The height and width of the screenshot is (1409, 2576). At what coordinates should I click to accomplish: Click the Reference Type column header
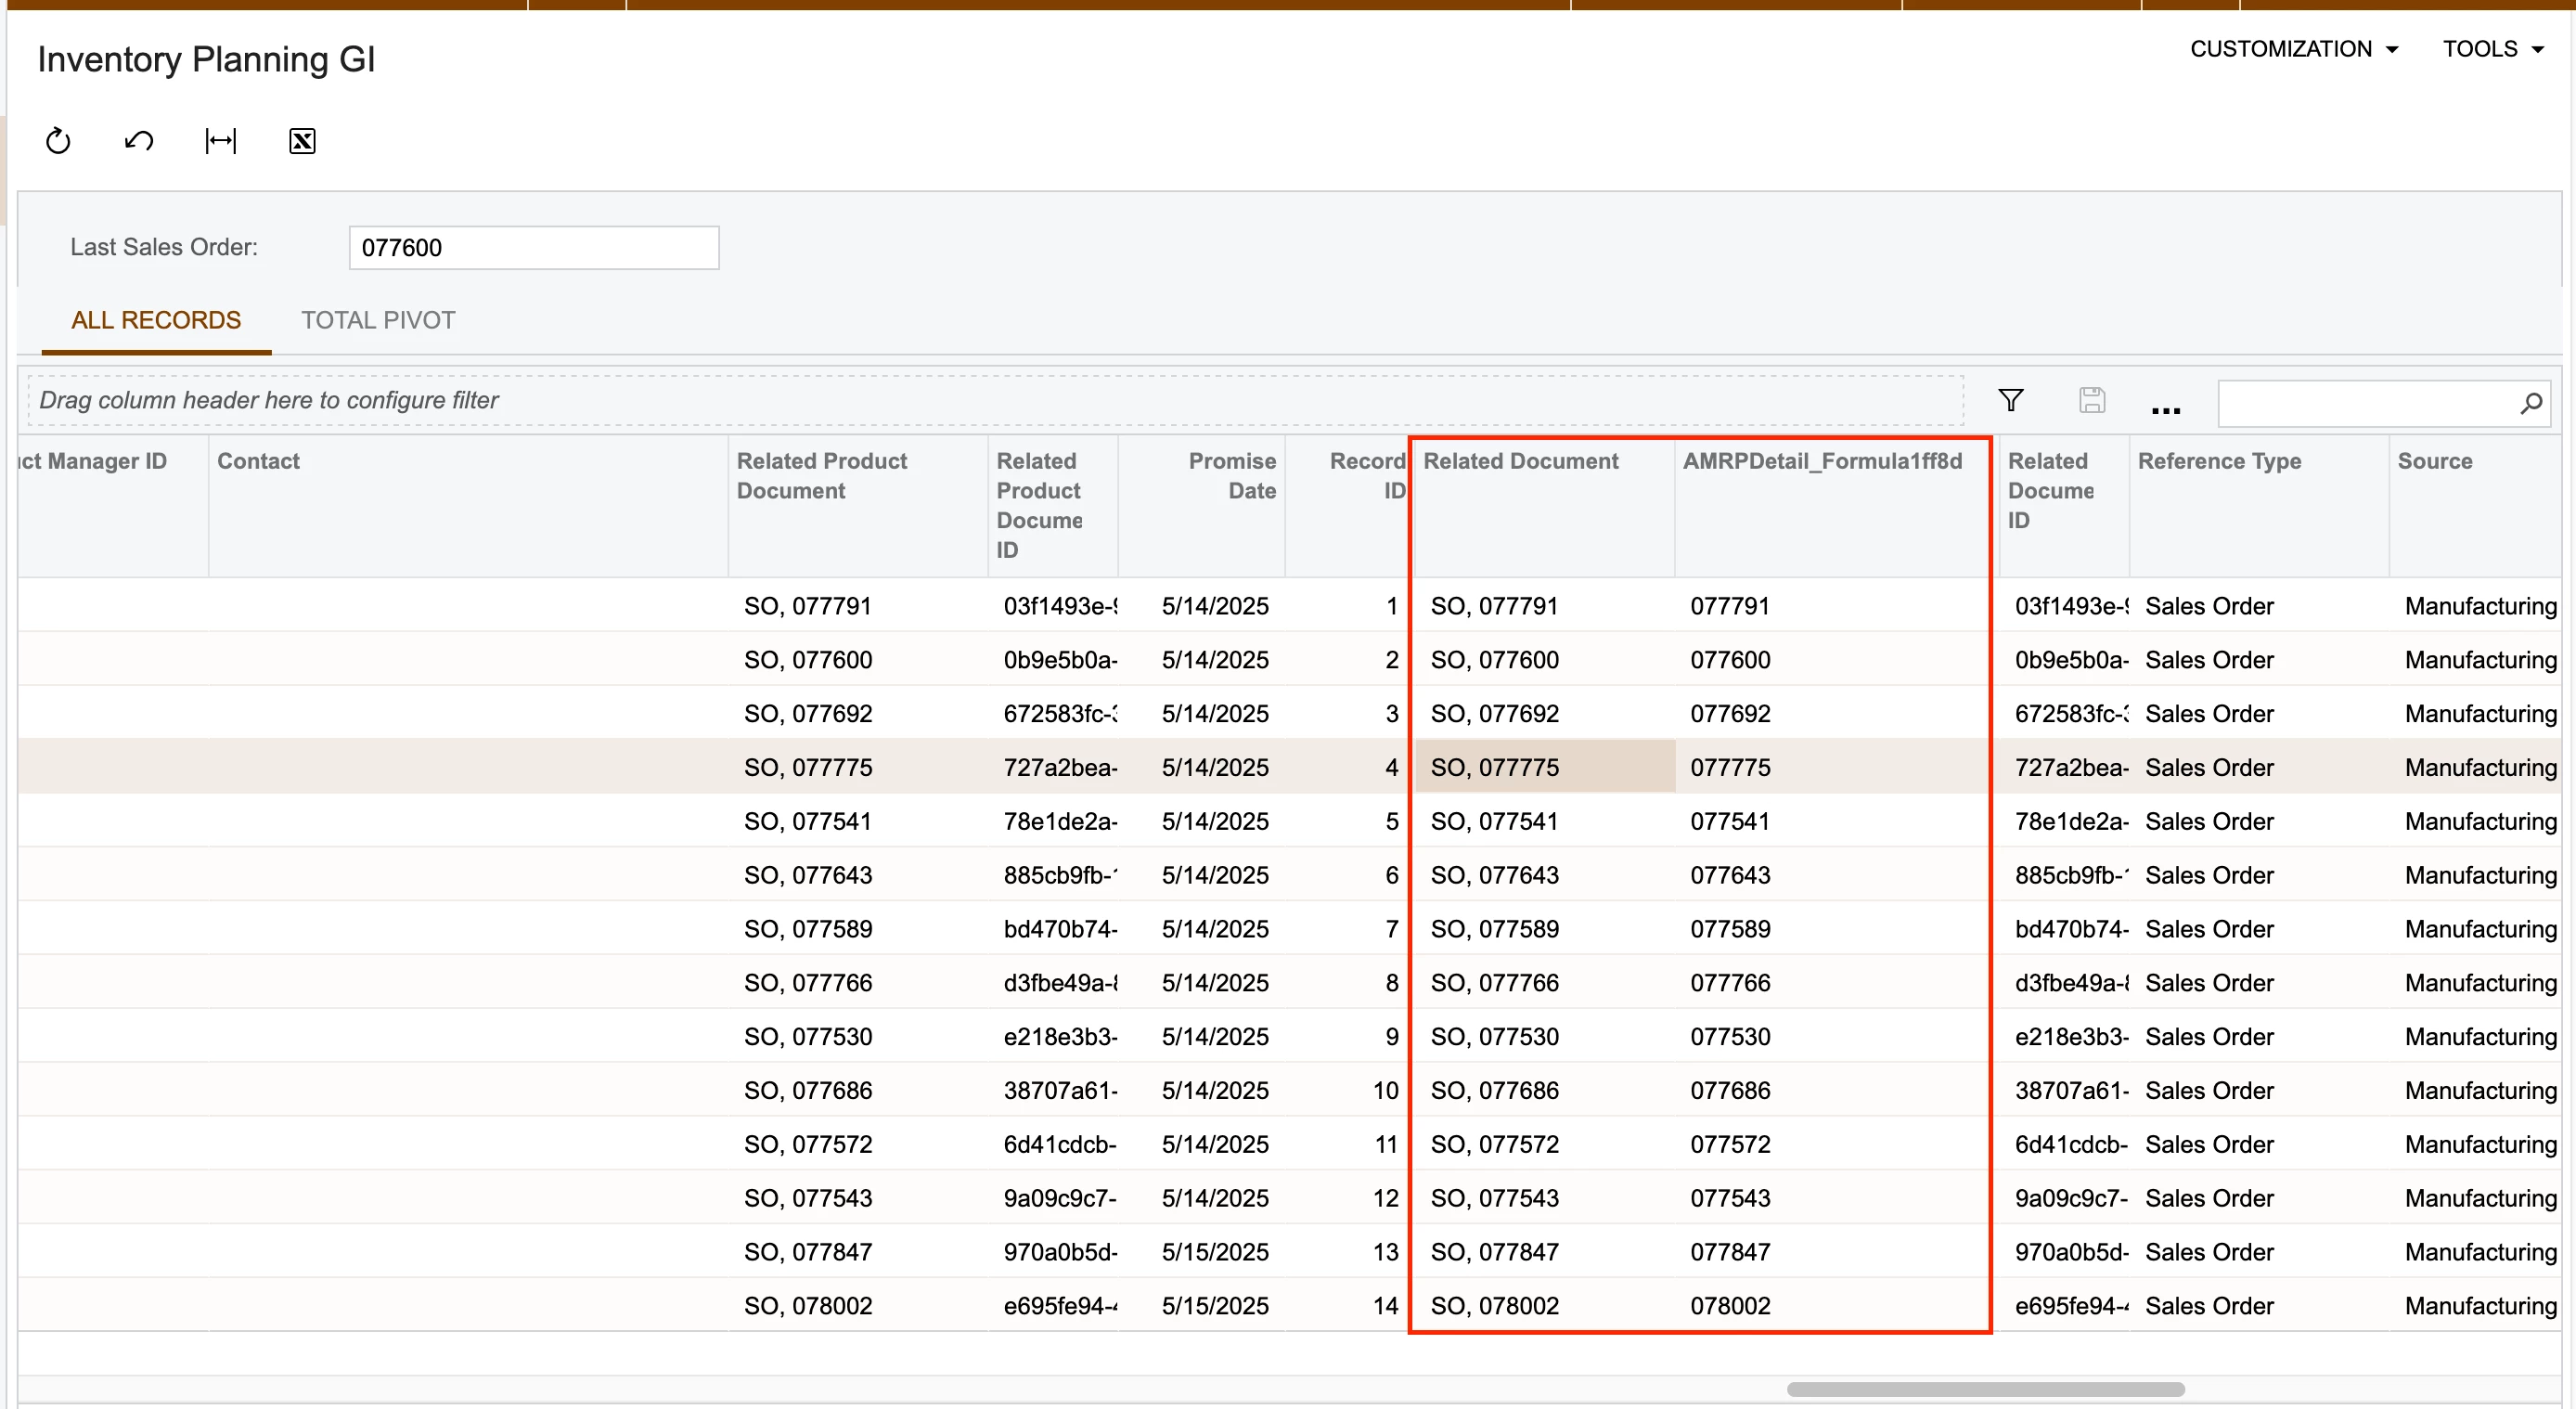pyautogui.click(x=2219, y=461)
